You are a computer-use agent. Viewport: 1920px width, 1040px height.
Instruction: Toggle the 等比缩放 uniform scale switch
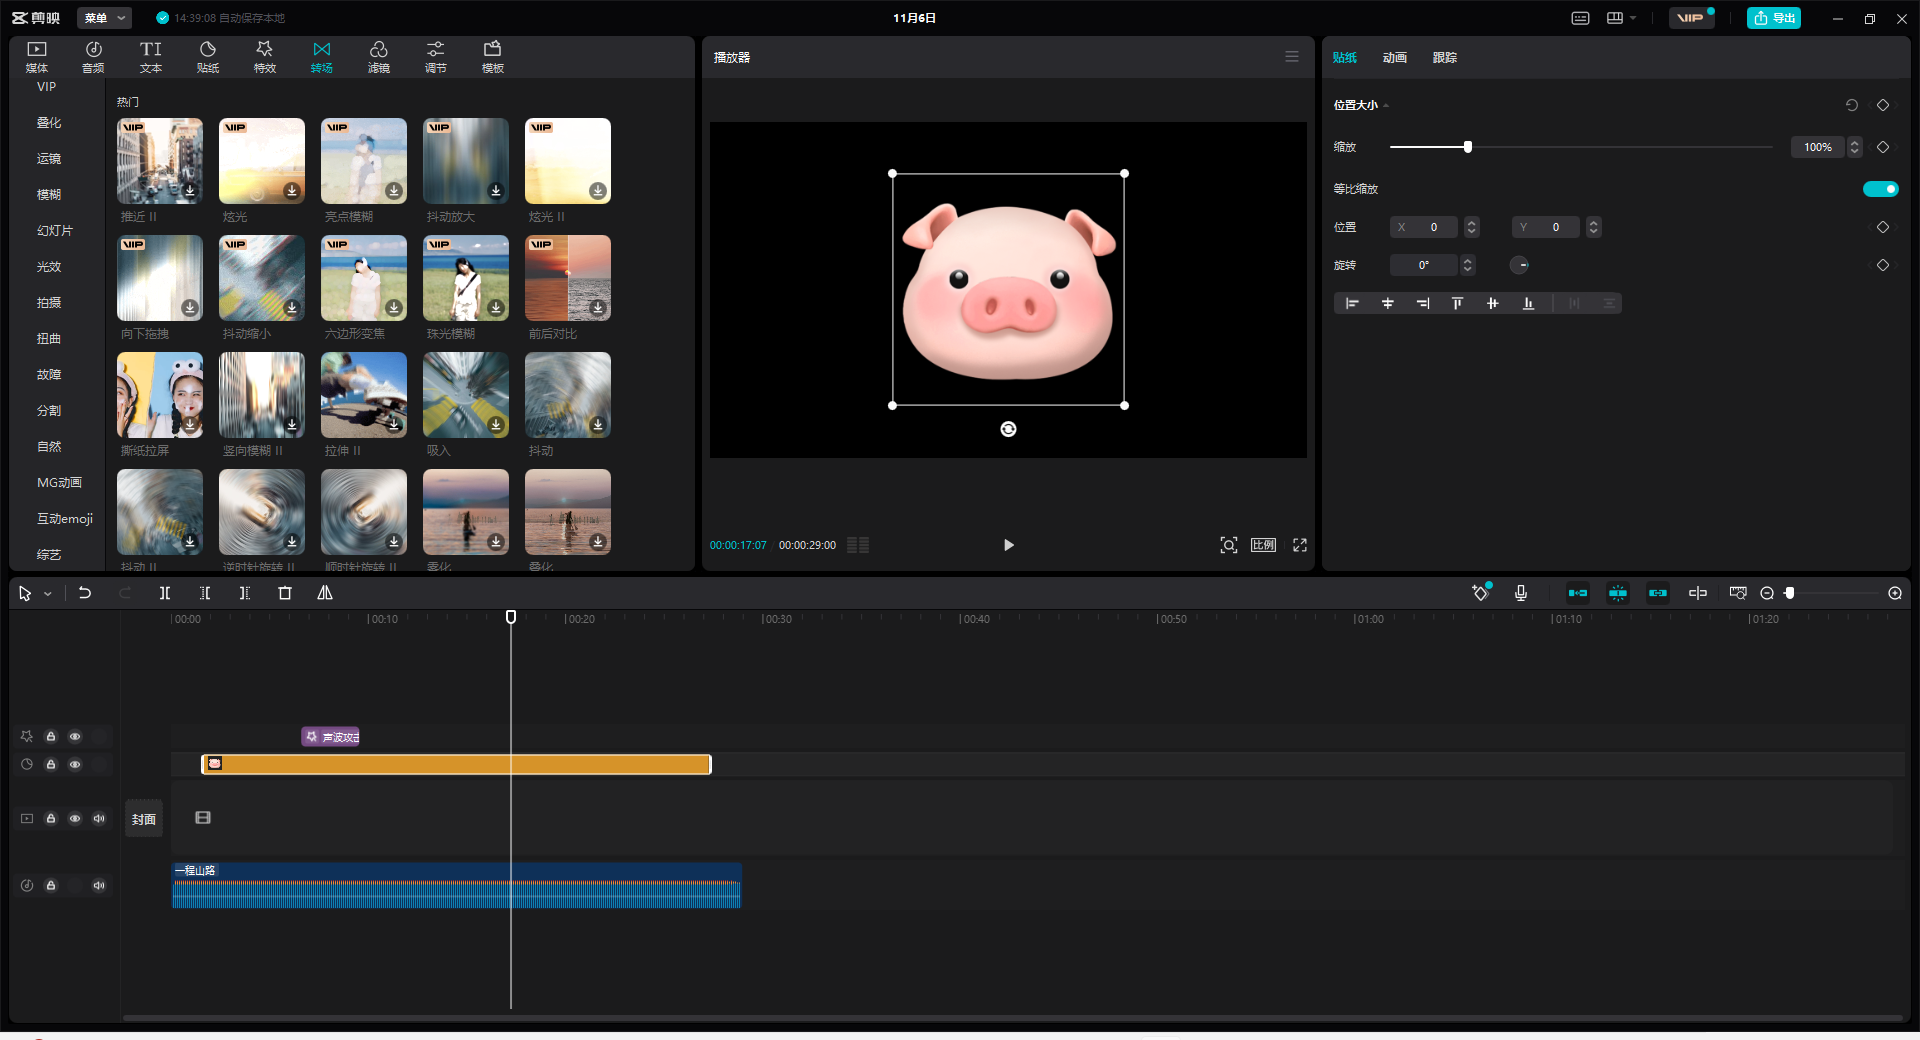pyautogui.click(x=1881, y=189)
